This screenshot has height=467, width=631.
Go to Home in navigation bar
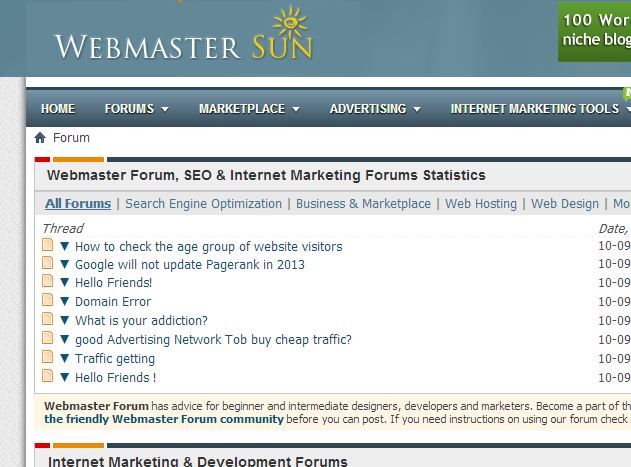click(58, 109)
